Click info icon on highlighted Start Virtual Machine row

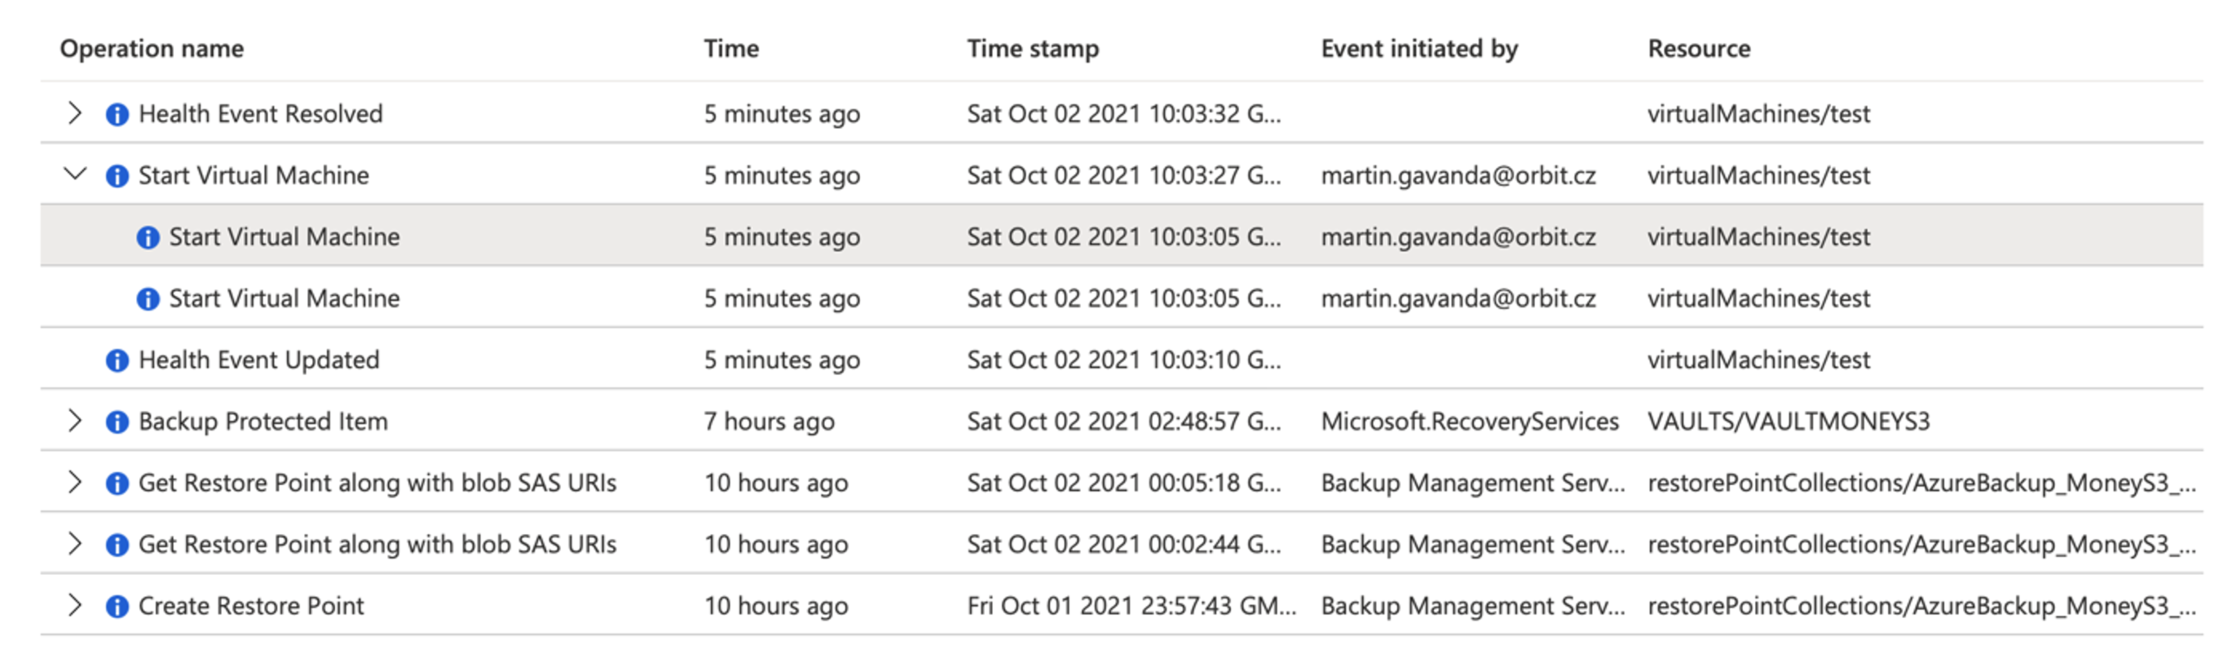click(x=148, y=237)
